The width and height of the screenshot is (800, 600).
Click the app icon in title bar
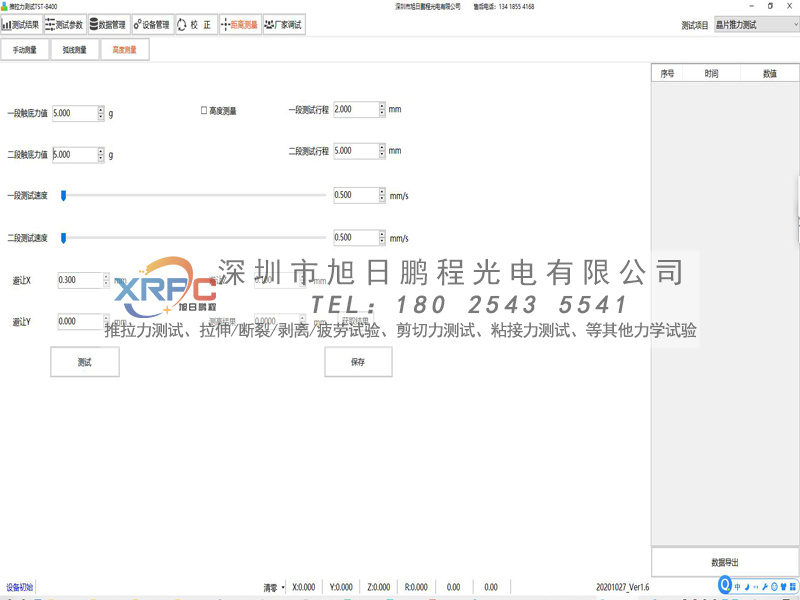(x=4, y=7)
